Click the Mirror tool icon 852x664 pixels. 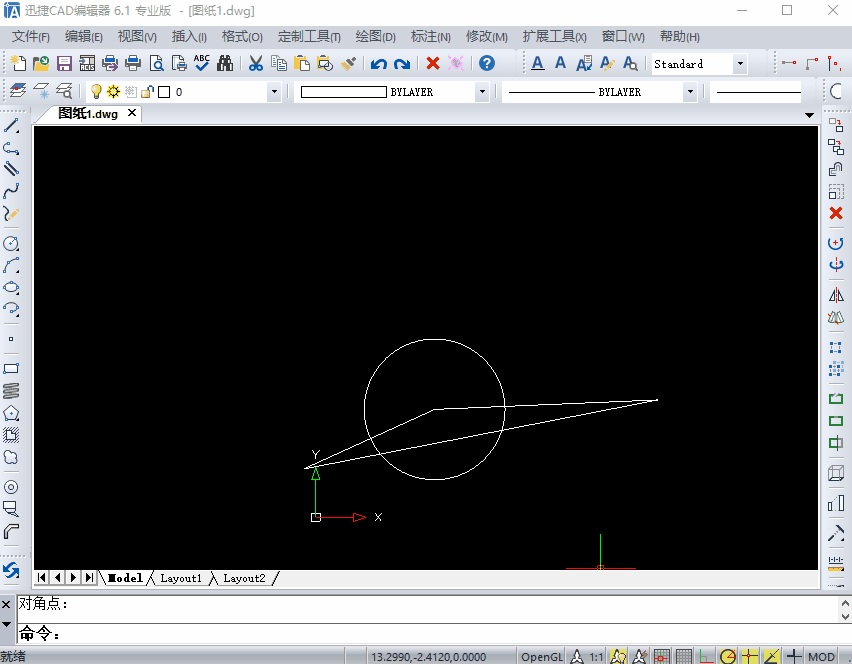836,295
